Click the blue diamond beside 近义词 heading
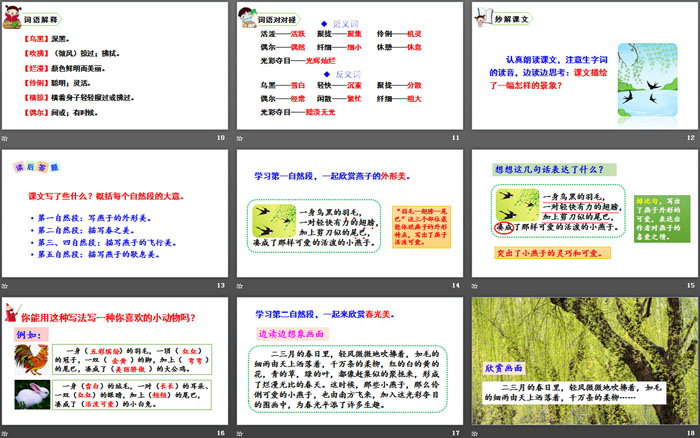This screenshot has width=700, height=438. pos(322,21)
